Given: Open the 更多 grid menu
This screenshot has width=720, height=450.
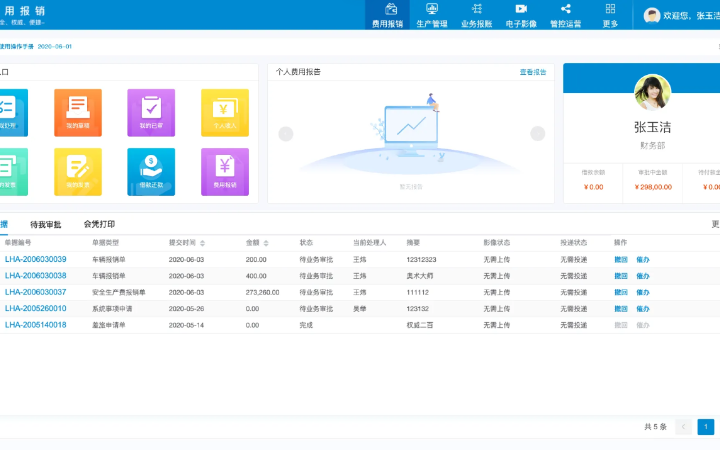Looking at the screenshot, I should pyautogui.click(x=610, y=15).
